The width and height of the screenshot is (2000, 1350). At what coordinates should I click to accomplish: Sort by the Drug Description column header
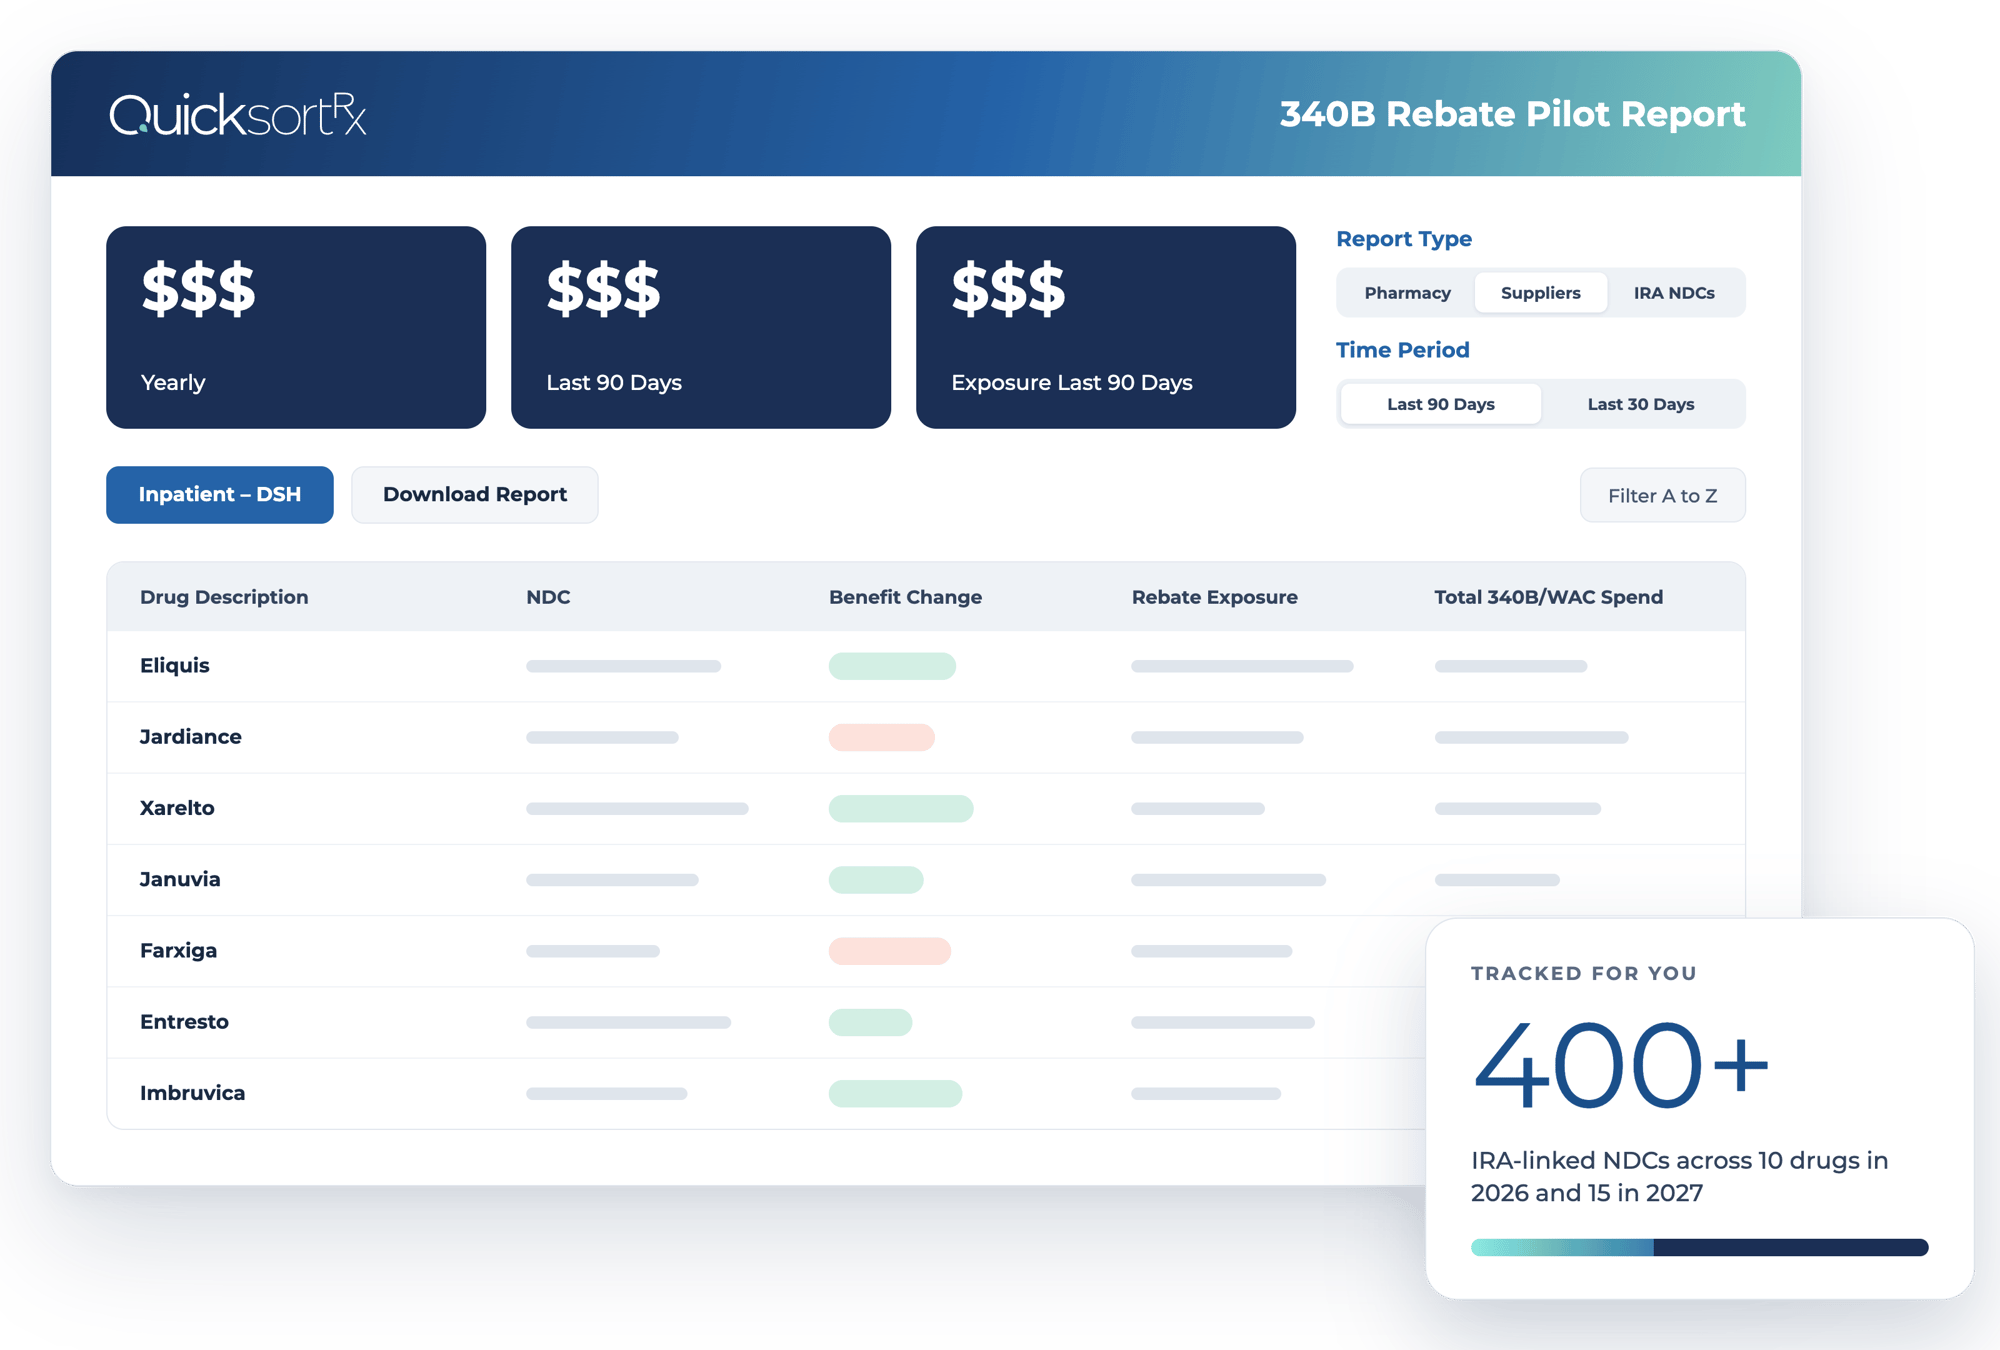tap(224, 597)
